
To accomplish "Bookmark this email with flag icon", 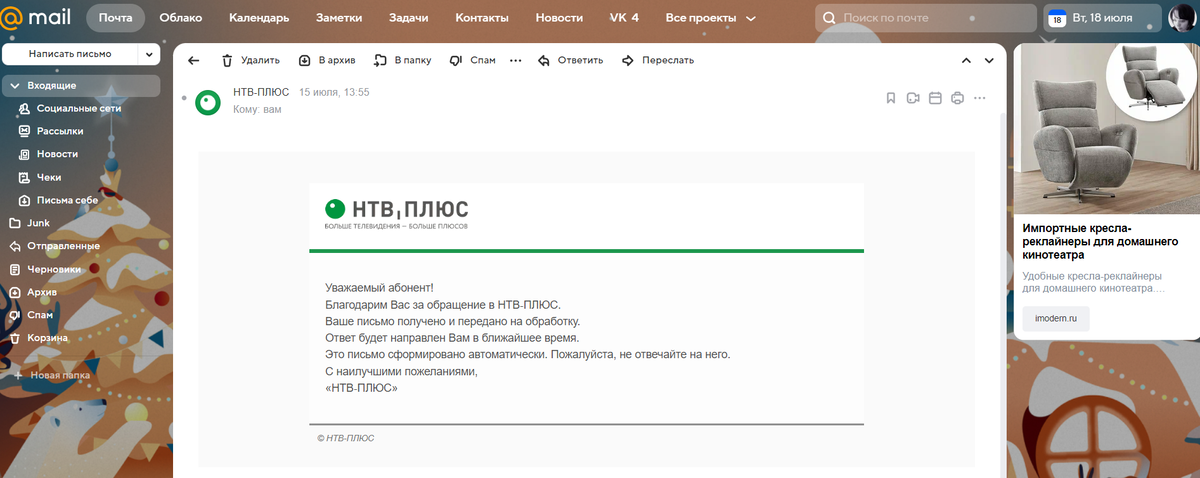I will (x=890, y=98).
